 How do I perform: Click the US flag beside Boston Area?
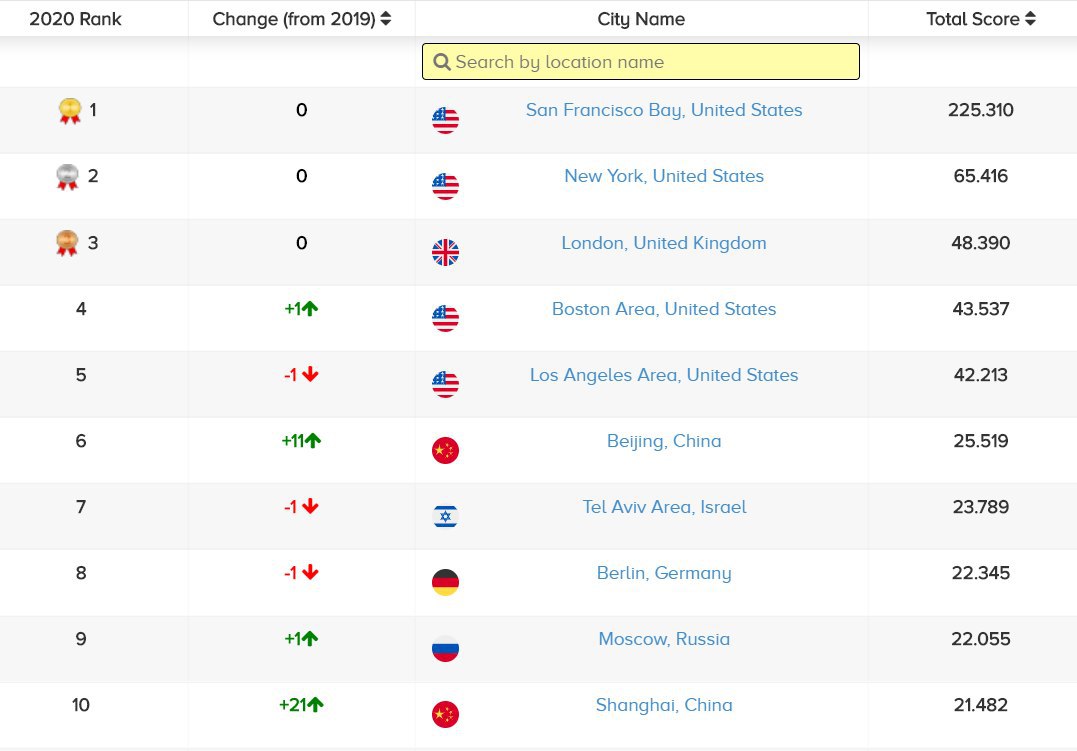click(x=445, y=319)
